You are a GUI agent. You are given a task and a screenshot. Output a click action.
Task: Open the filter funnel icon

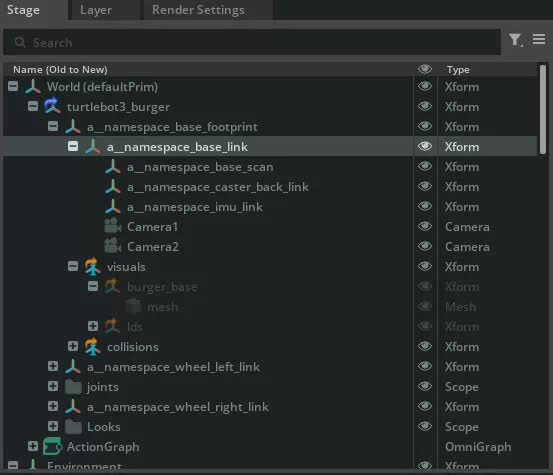[516, 39]
